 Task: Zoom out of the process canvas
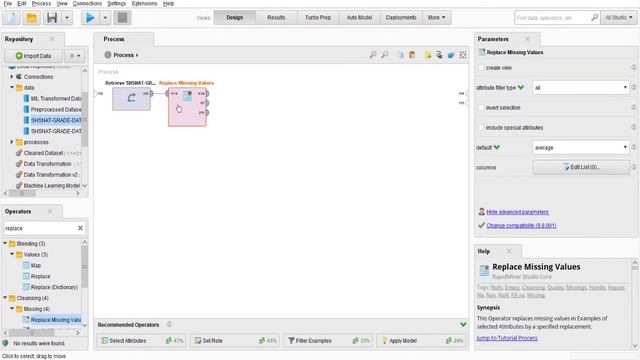coord(384,55)
